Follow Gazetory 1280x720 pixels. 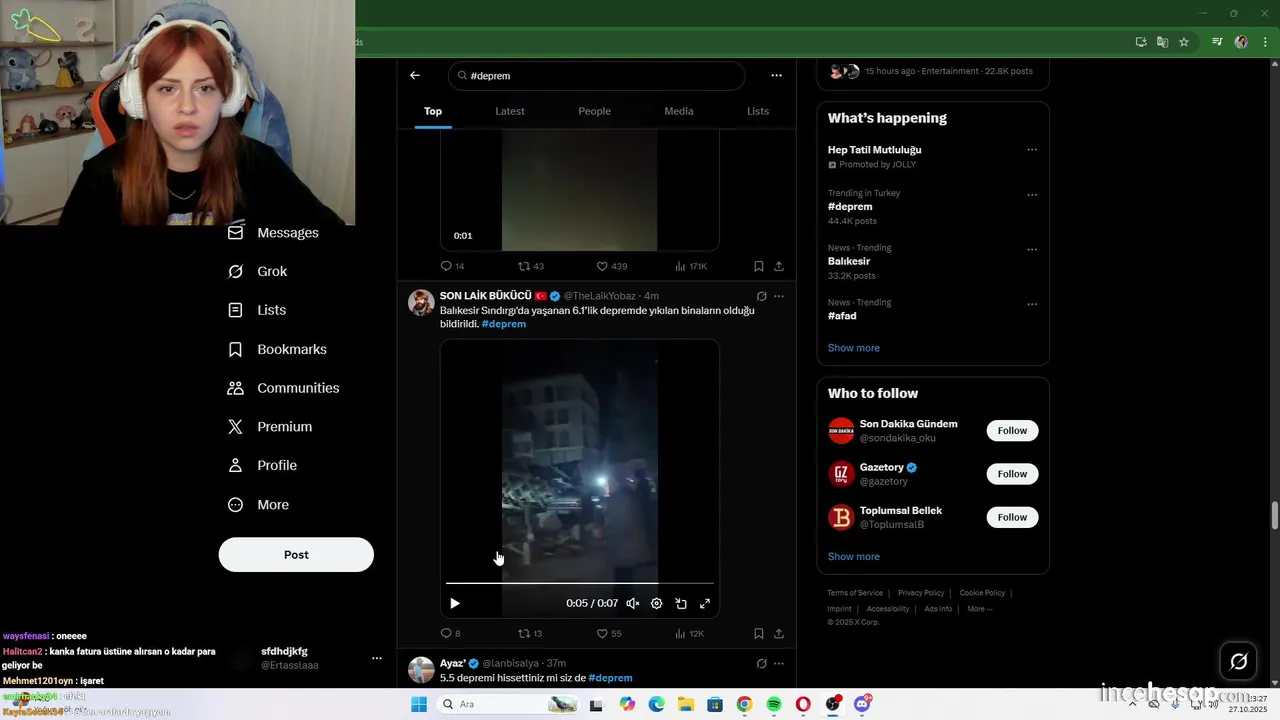(x=1012, y=474)
